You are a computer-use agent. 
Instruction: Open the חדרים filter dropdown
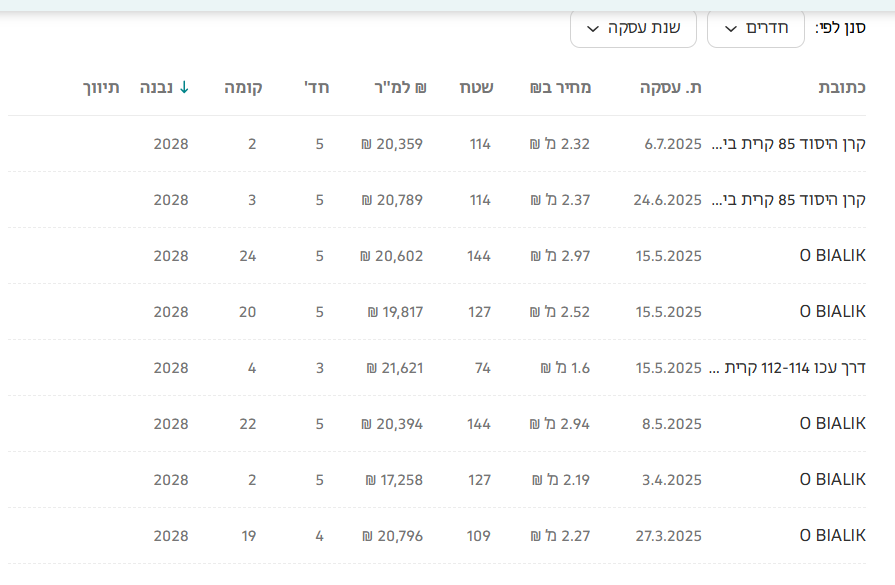pos(755,28)
